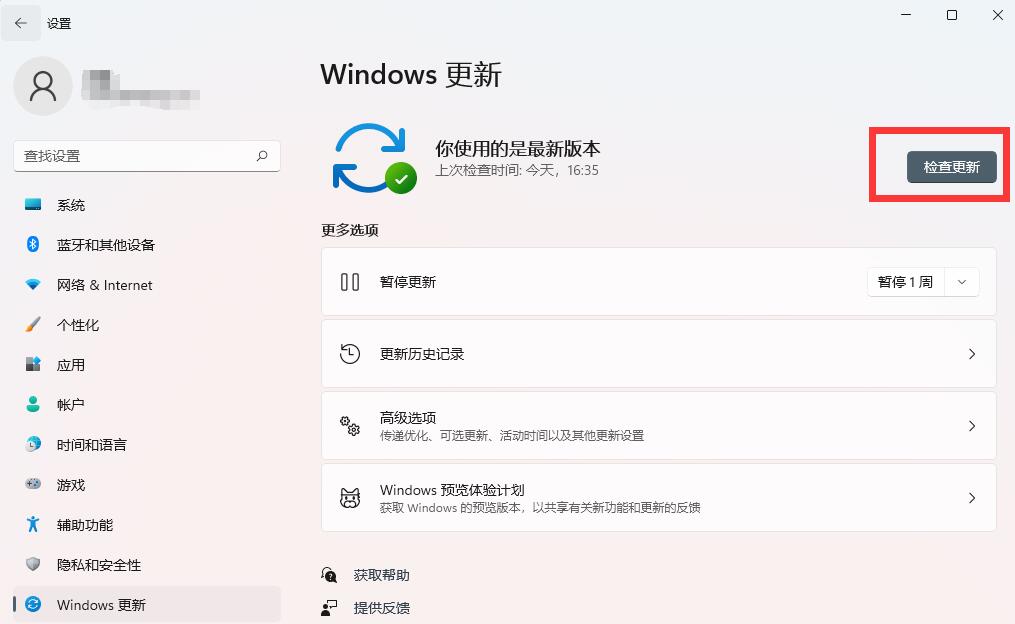Expand 更新历史记录 via its chevron
Viewport: 1015px width, 624px height.
click(x=972, y=354)
